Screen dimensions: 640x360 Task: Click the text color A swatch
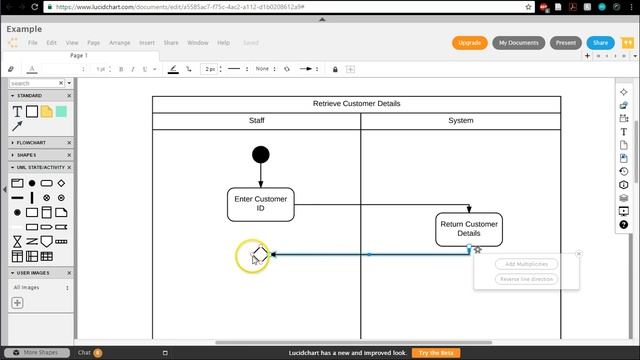tap(32, 69)
